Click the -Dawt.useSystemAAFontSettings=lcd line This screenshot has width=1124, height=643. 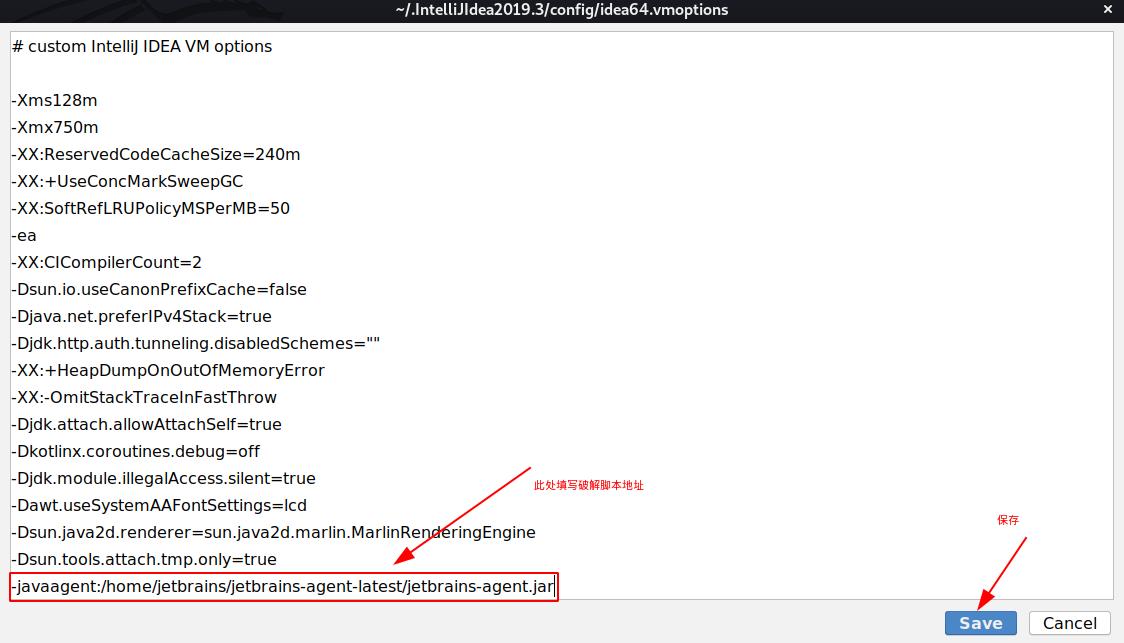(x=158, y=505)
